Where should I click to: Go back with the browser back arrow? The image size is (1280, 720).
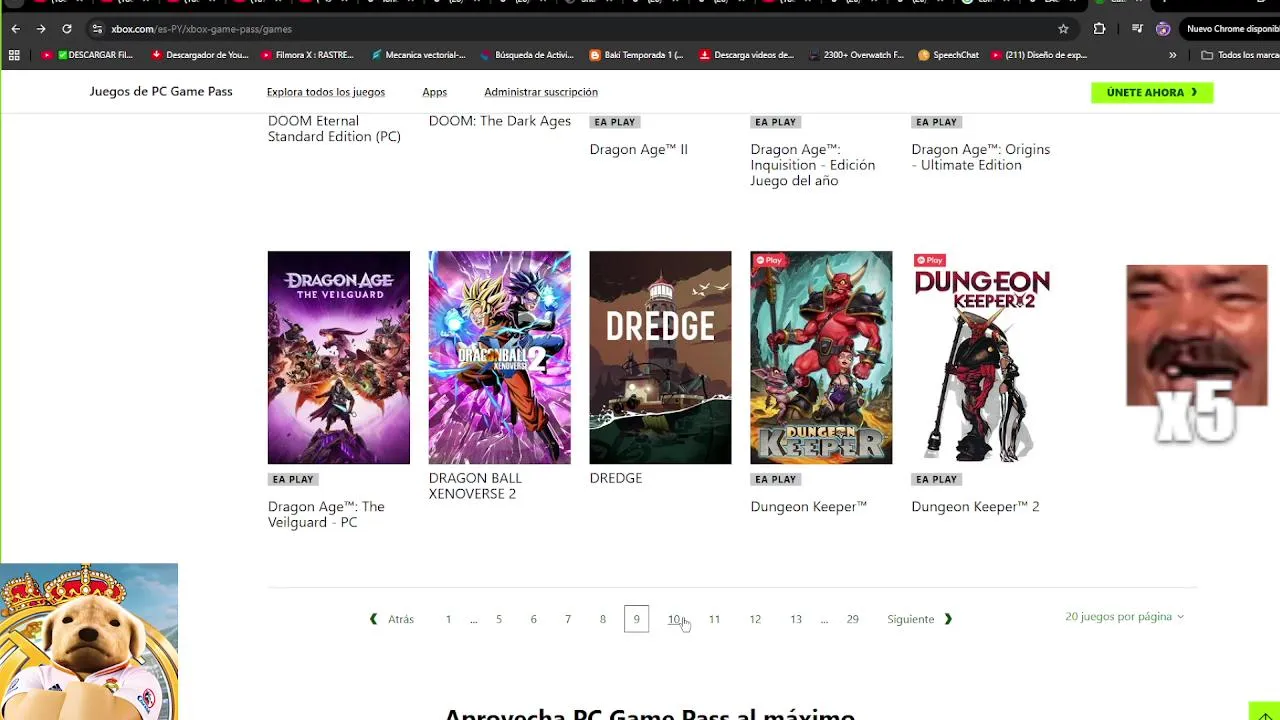pyautogui.click(x=15, y=29)
